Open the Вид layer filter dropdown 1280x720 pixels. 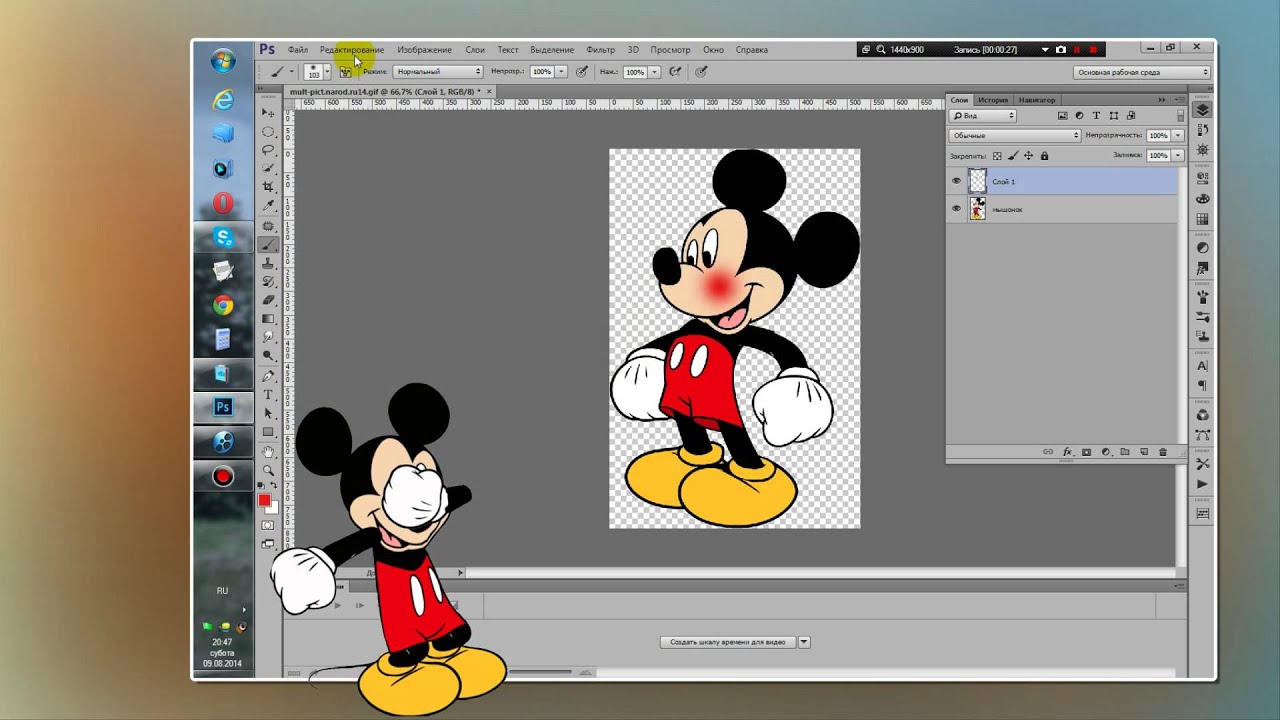[x=983, y=116]
